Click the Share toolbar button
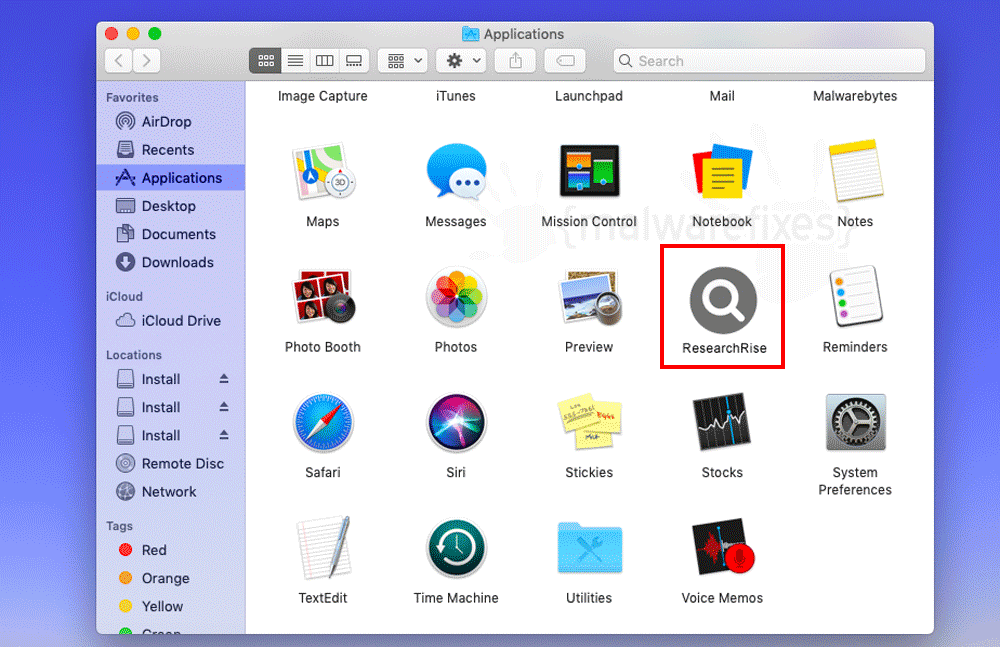 click(515, 61)
